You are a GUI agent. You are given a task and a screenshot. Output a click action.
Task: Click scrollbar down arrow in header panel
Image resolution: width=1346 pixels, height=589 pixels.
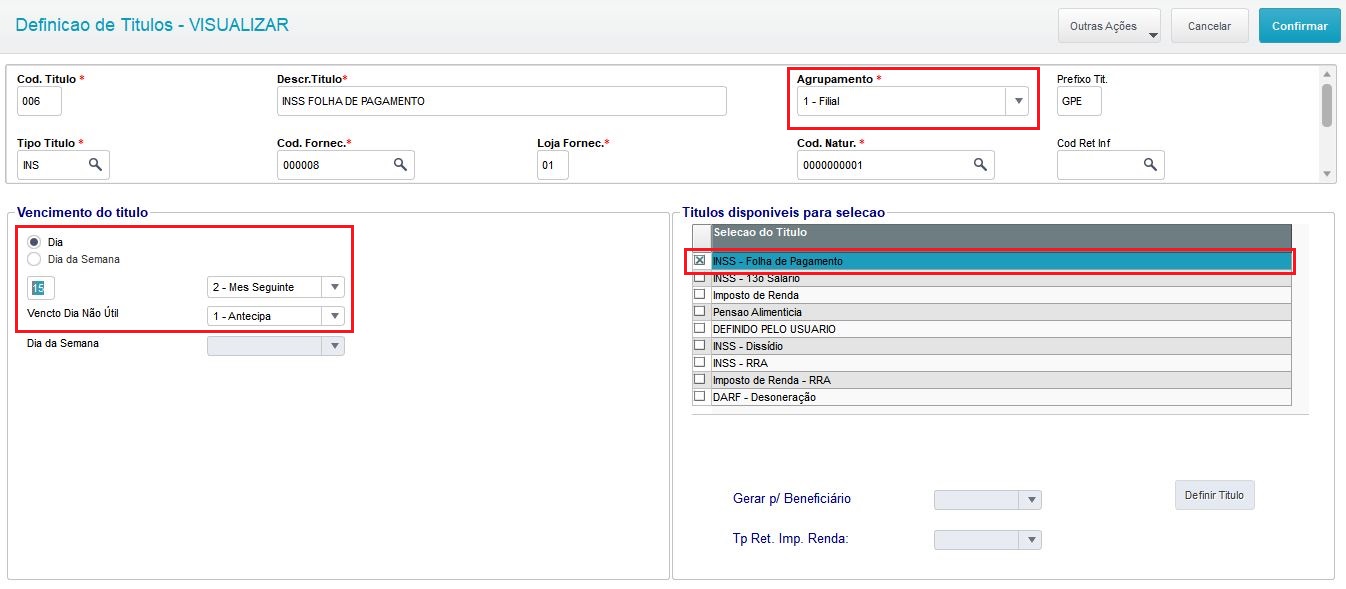(x=1327, y=174)
